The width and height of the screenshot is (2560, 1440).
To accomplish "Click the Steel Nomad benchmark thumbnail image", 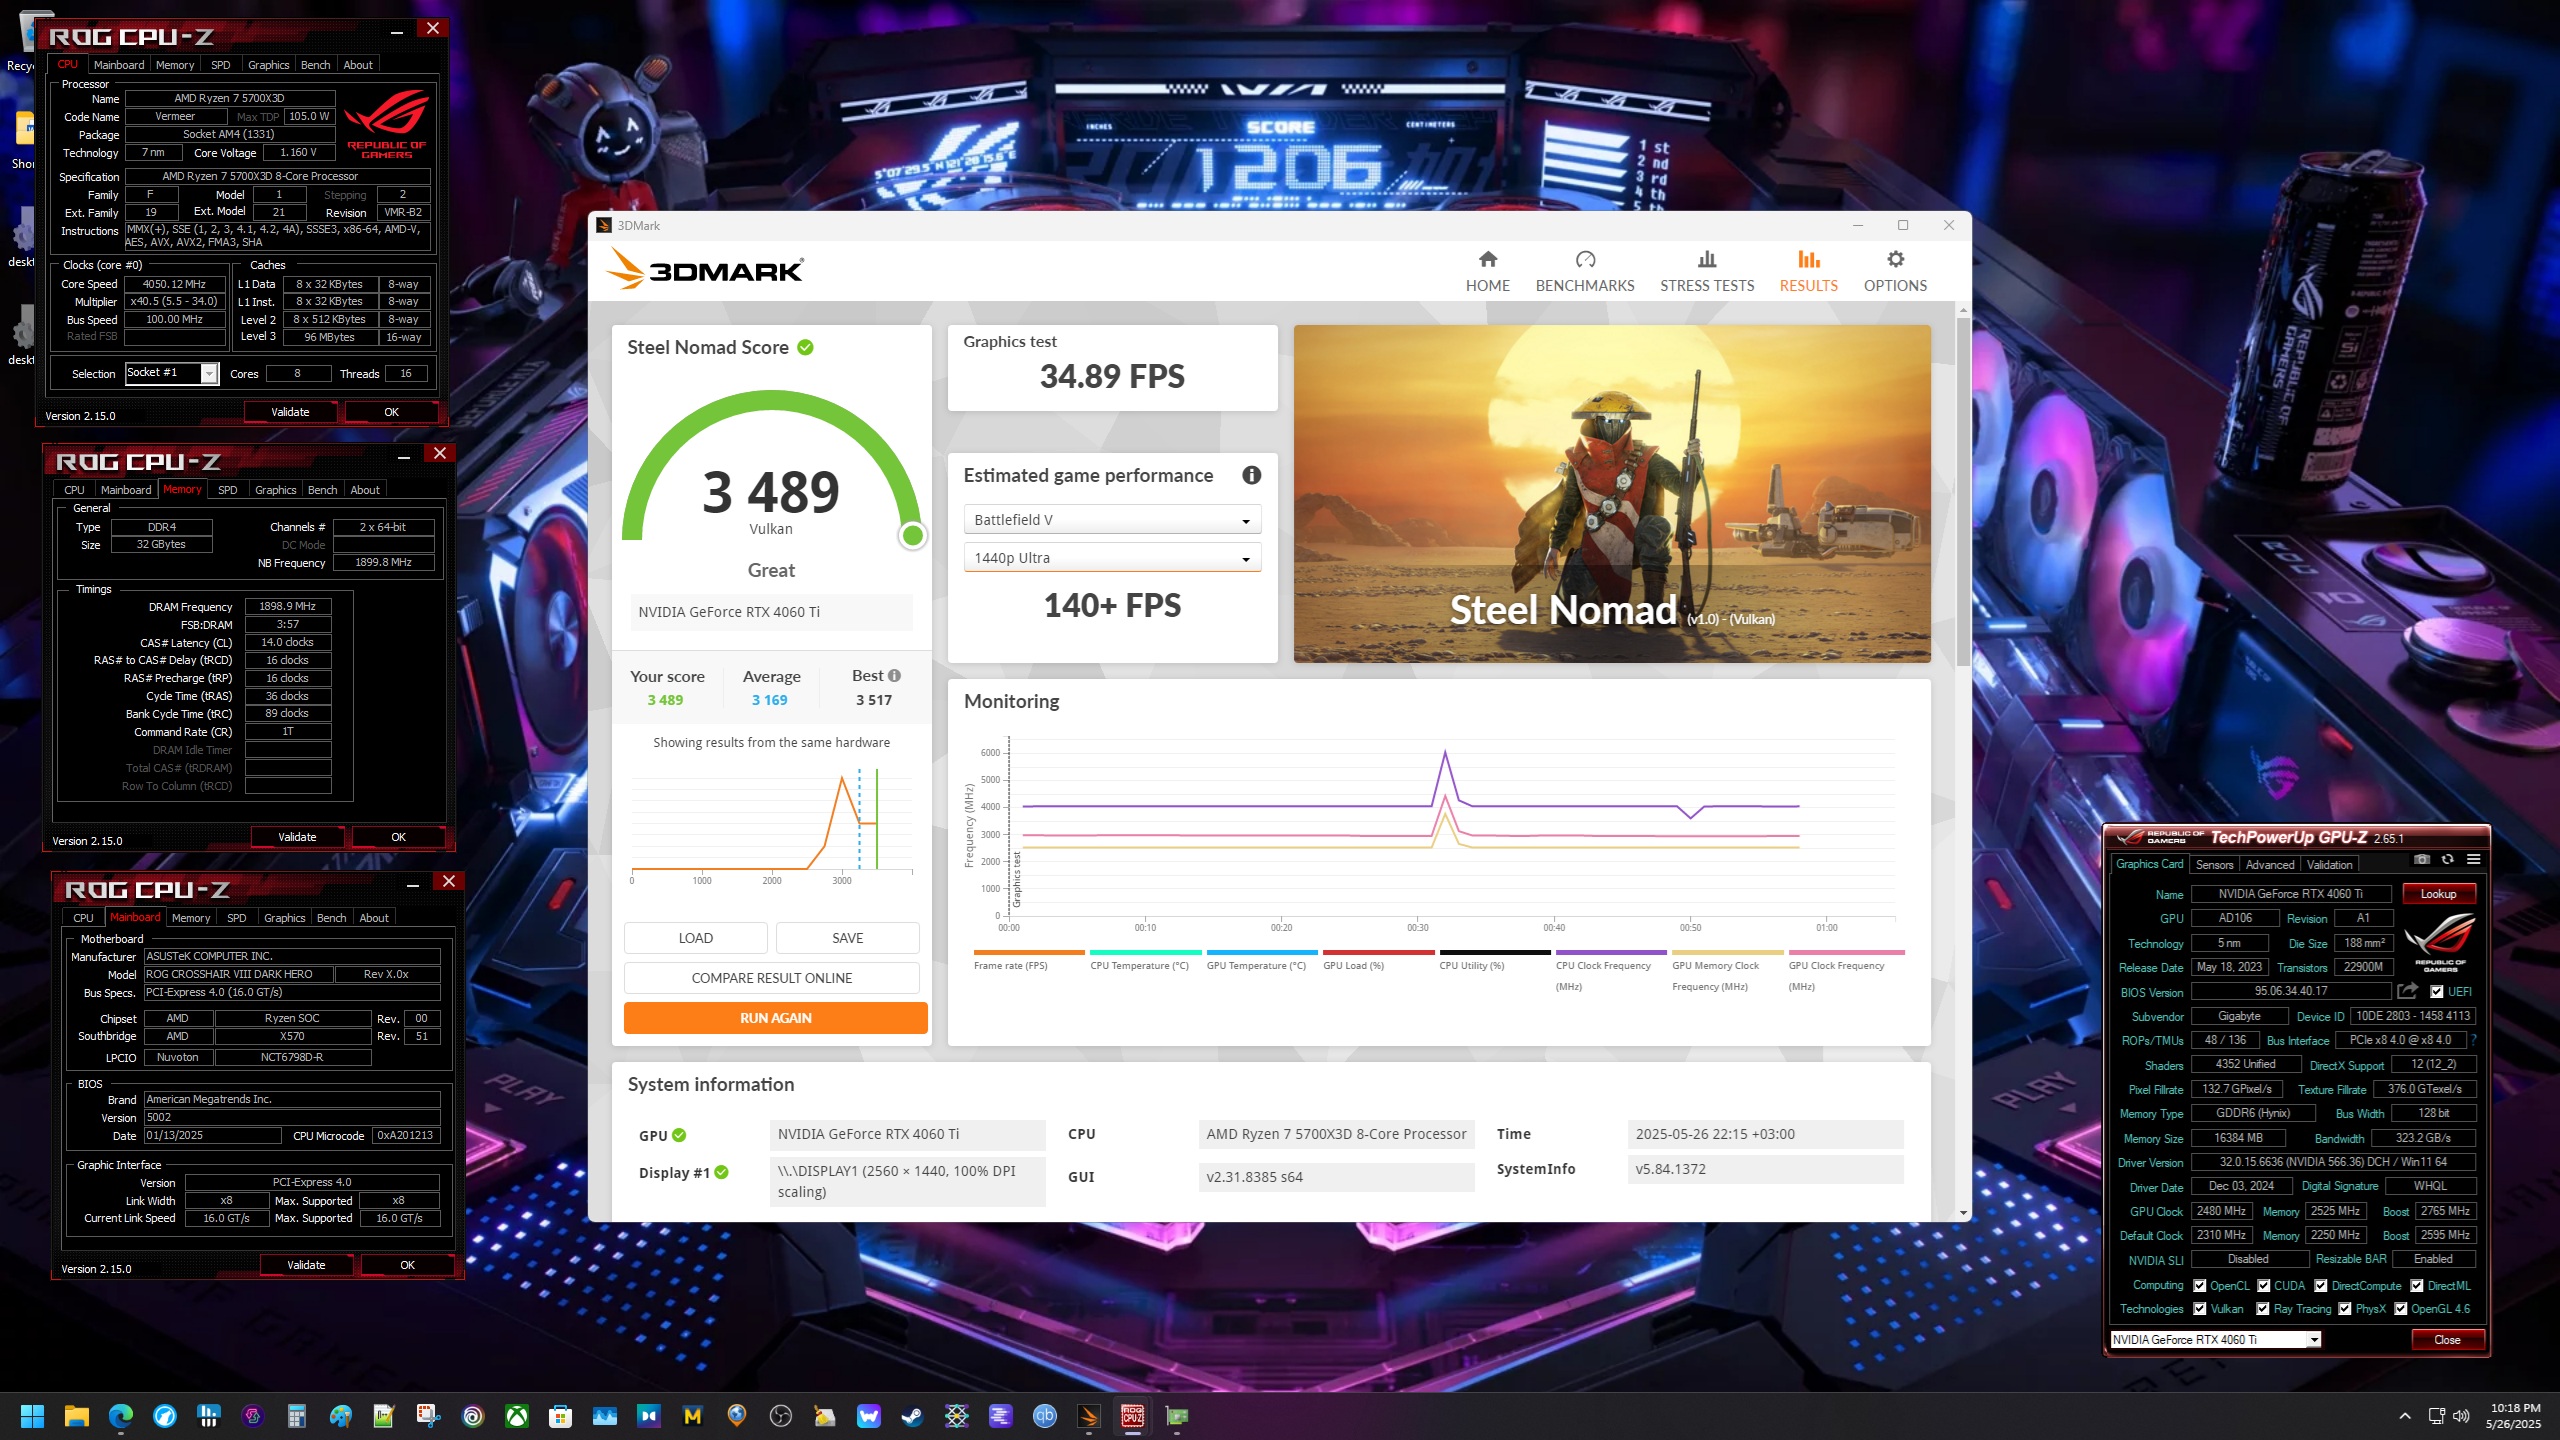I will click(1612, 494).
